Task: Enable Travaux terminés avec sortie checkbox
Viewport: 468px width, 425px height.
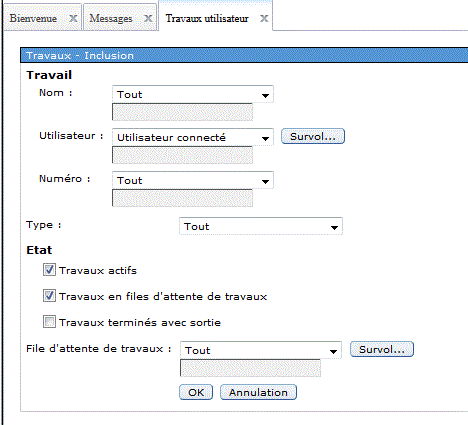Action: pyautogui.click(x=49, y=322)
